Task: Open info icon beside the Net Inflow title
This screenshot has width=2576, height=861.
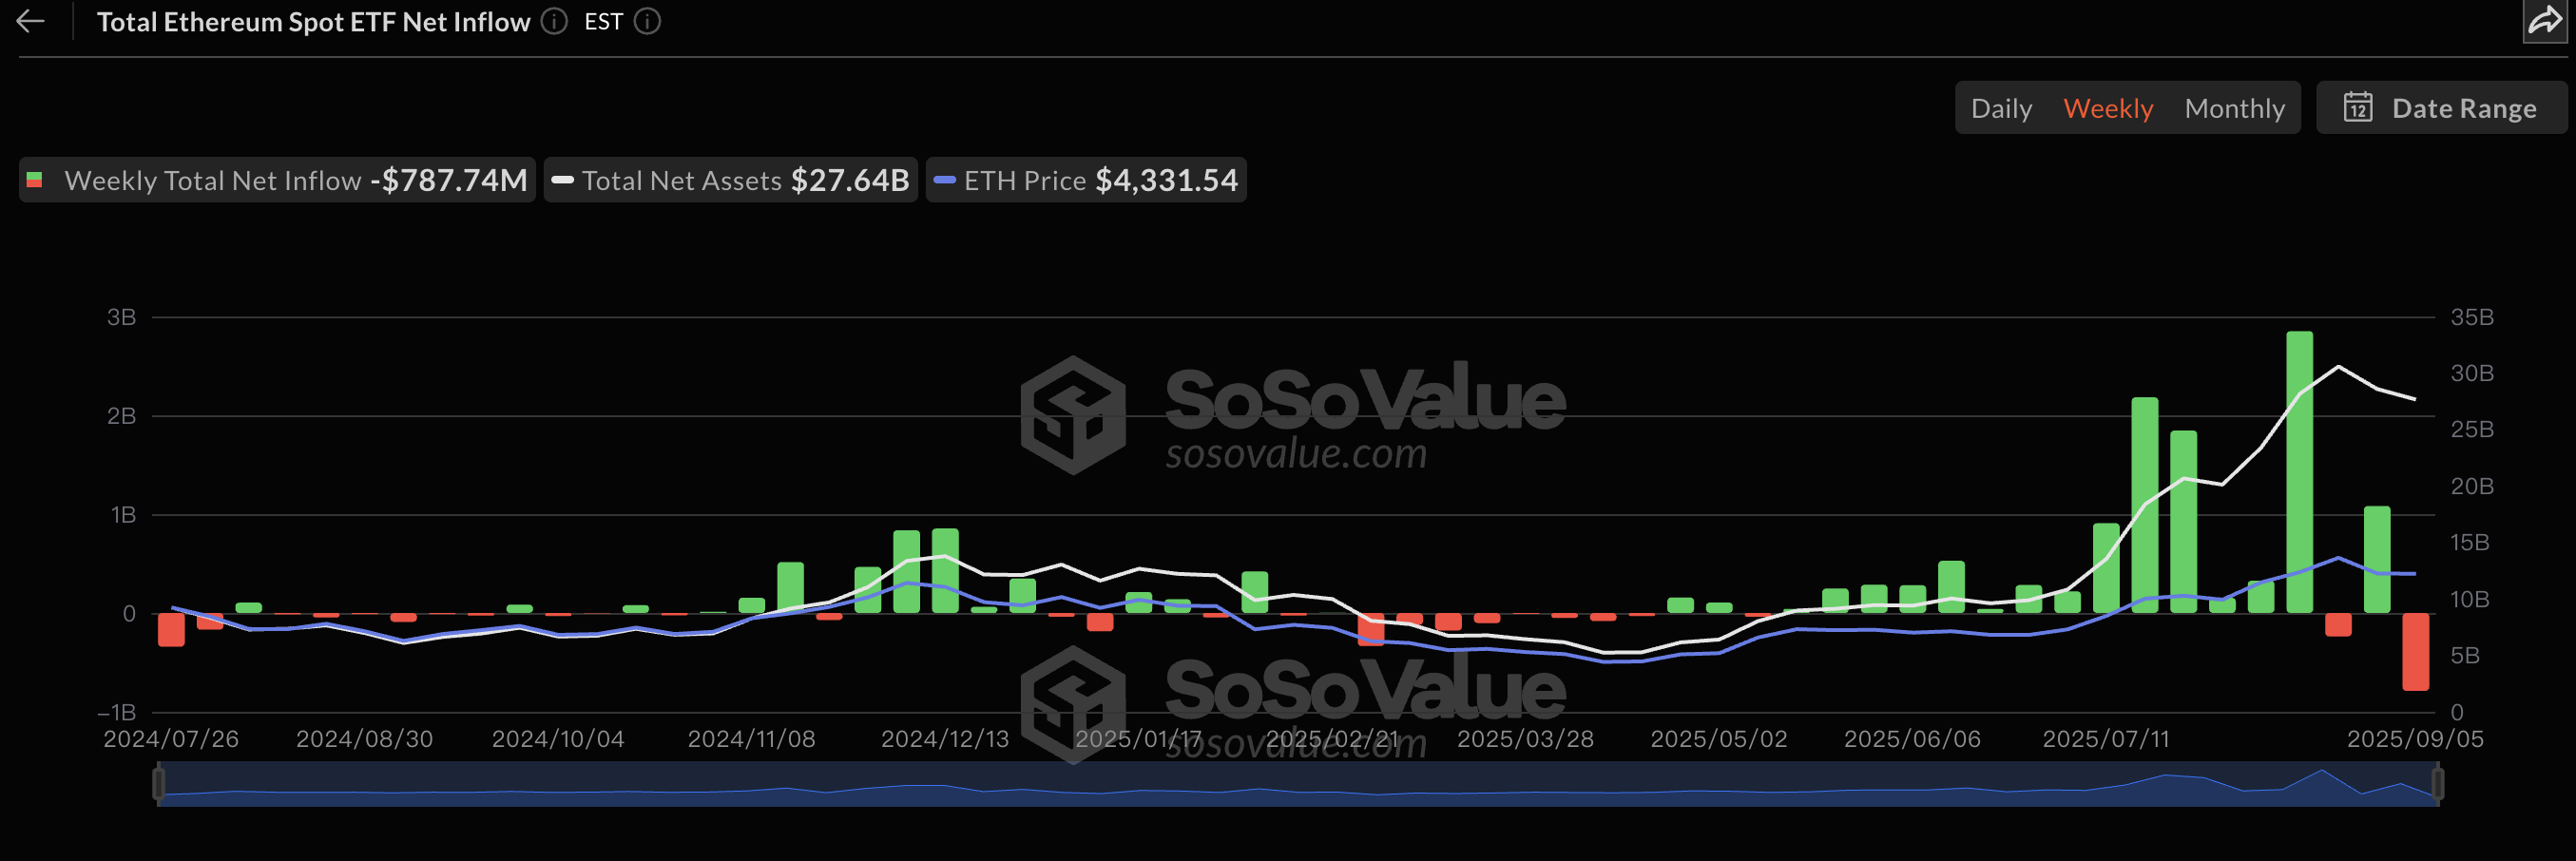Action: (554, 22)
